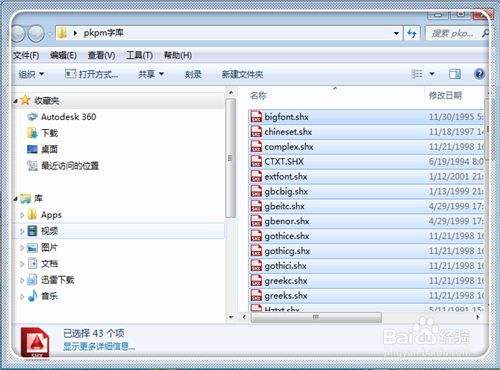Image resolution: width=500 pixels, height=370 pixels.
Task: Click the gothice.shx file icon
Action: click(256, 236)
